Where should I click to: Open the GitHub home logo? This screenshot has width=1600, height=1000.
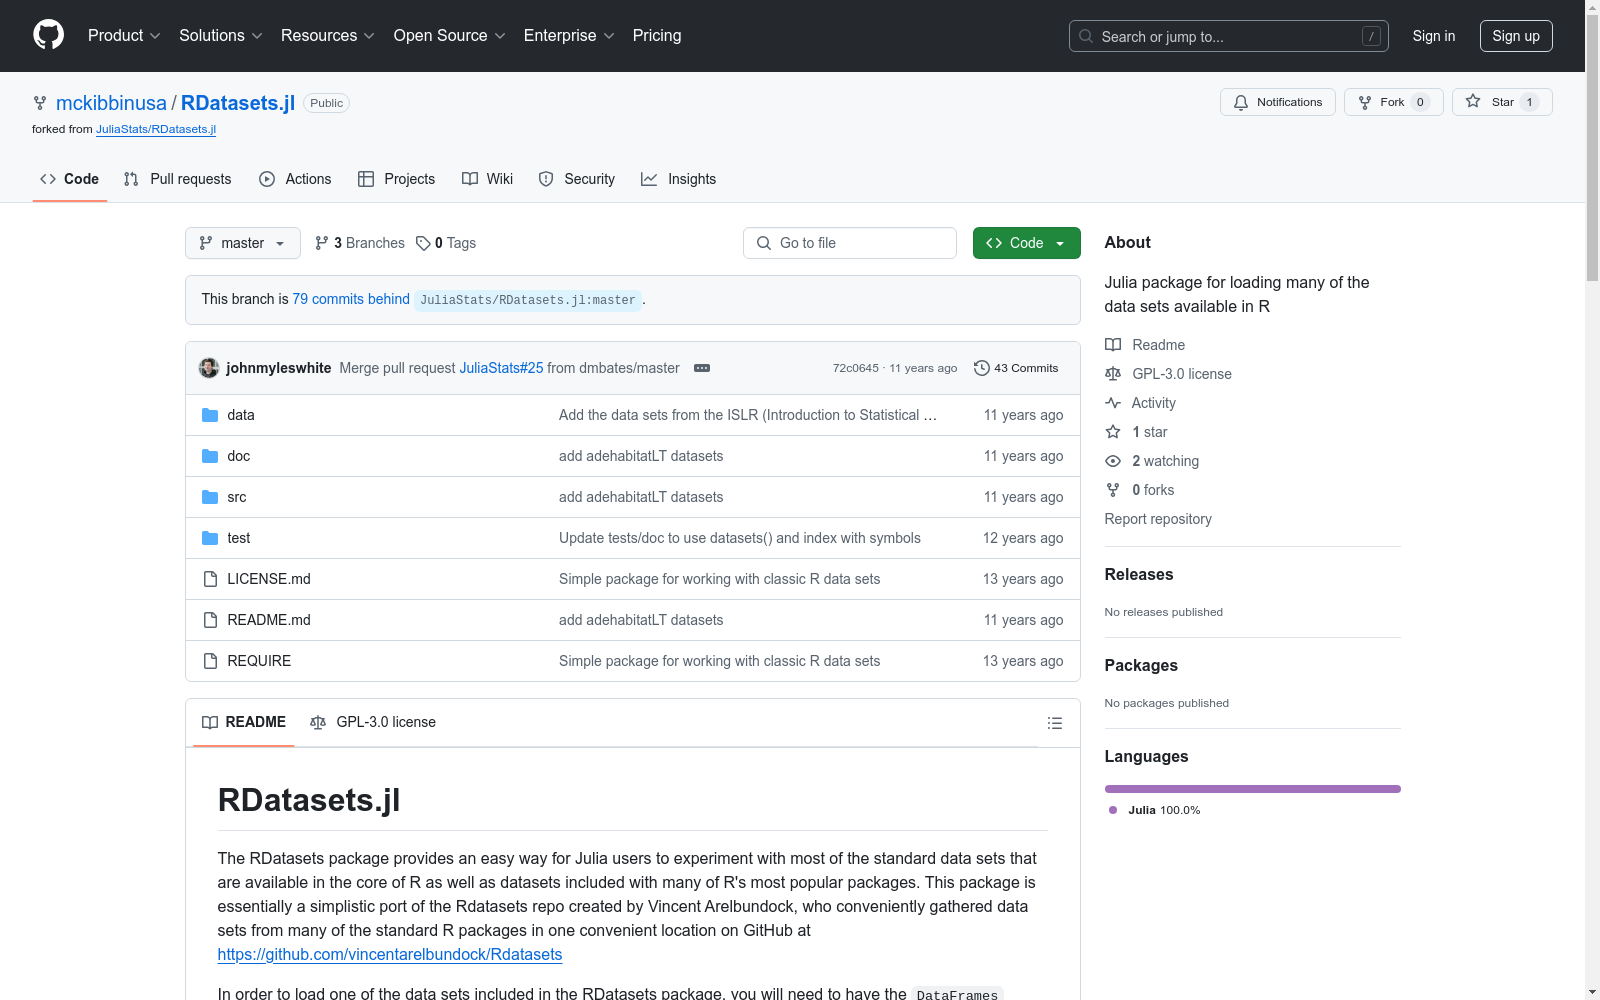coord(48,35)
